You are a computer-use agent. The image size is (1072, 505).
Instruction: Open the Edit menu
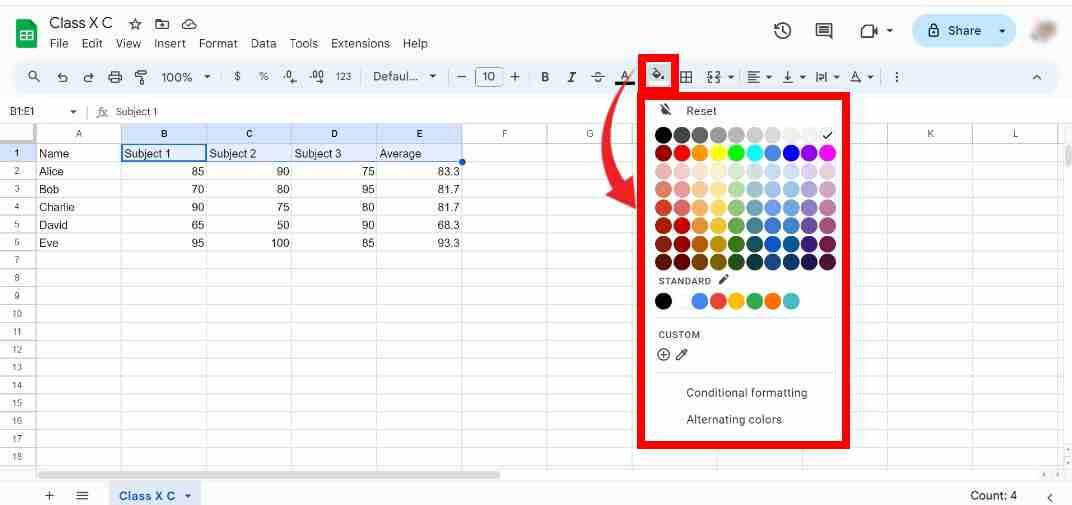92,44
